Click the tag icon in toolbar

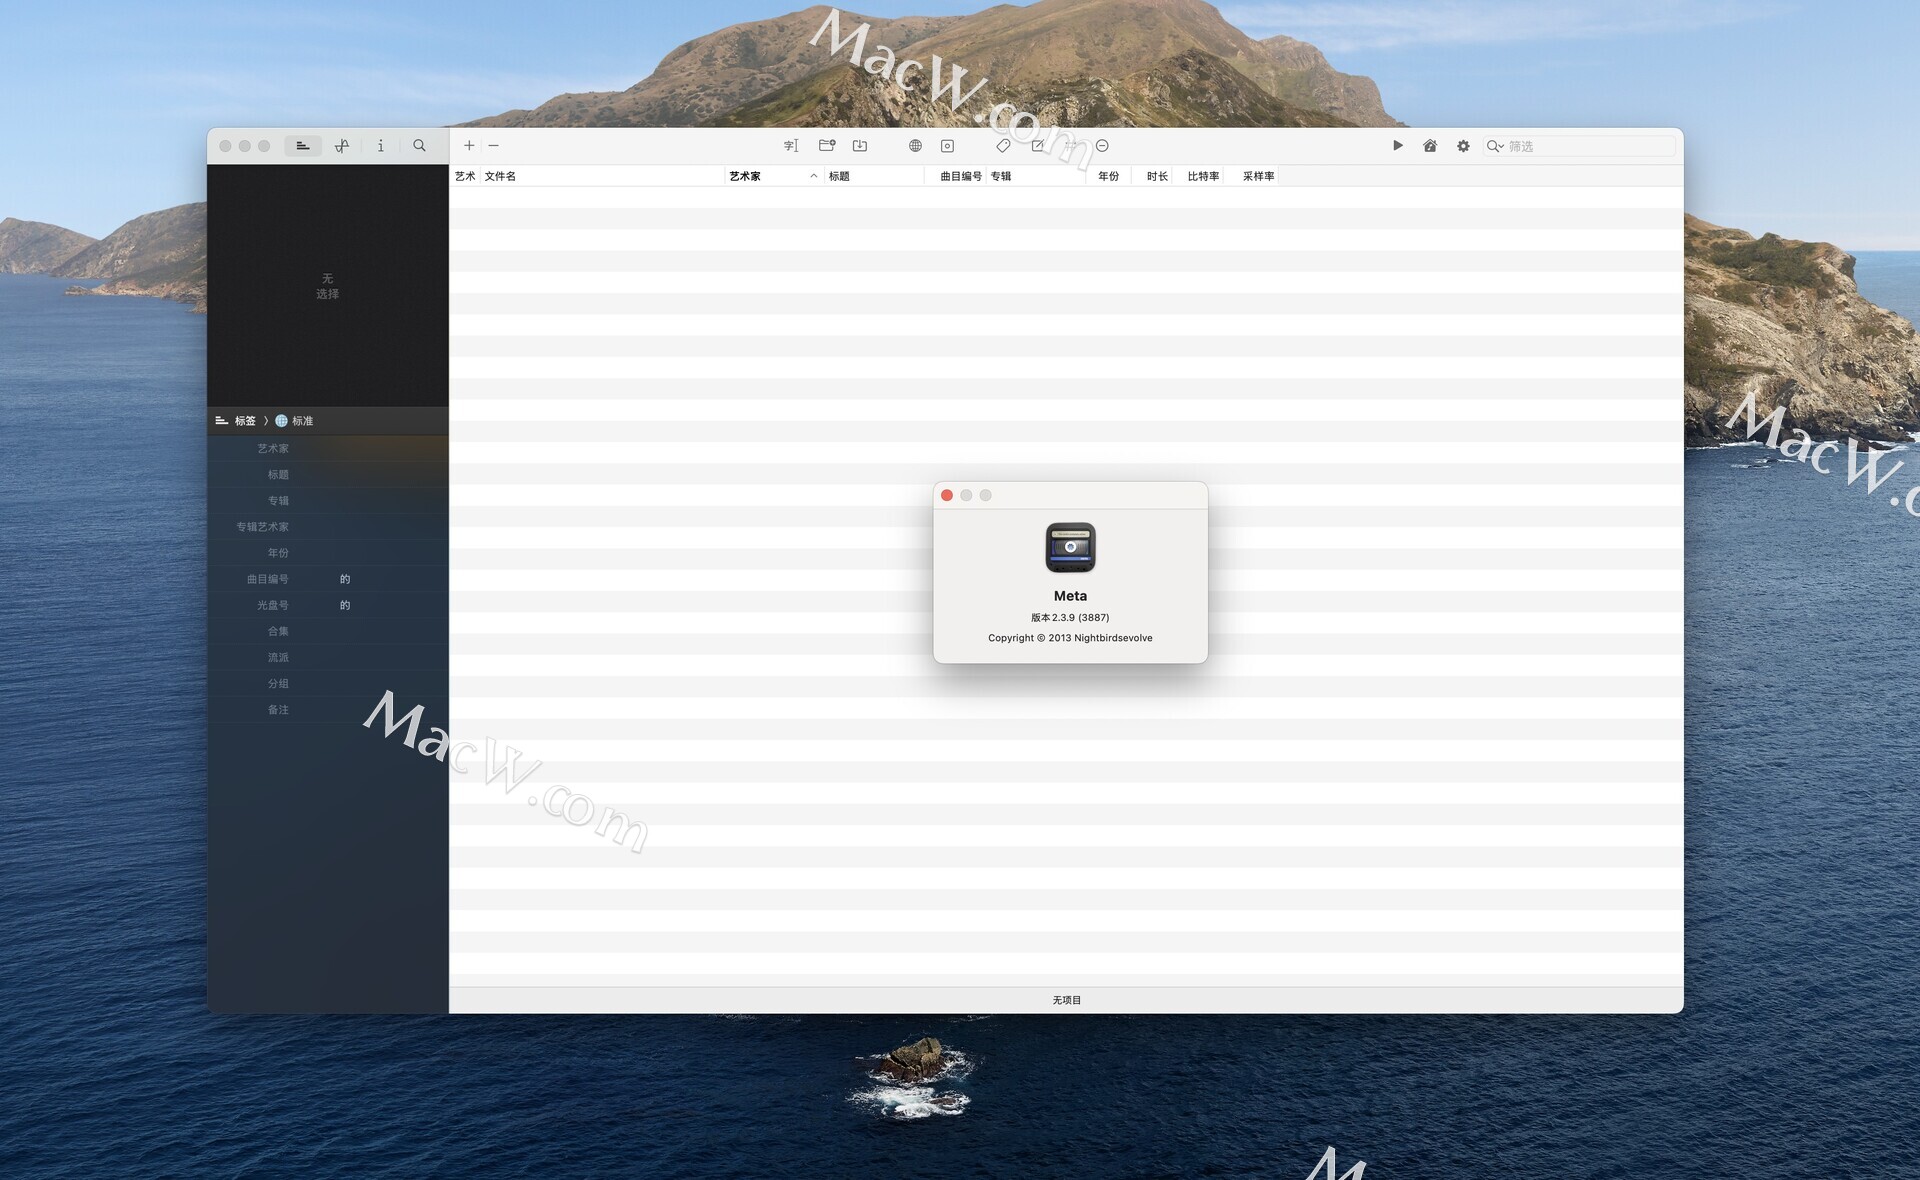pyautogui.click(x=1003, y=146)
